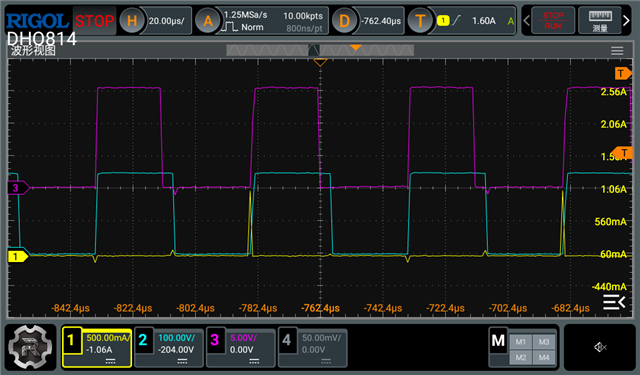Click the 2.56A vertical scale label
Viewport: 640px width, 375px height.
tap(613, 92)
